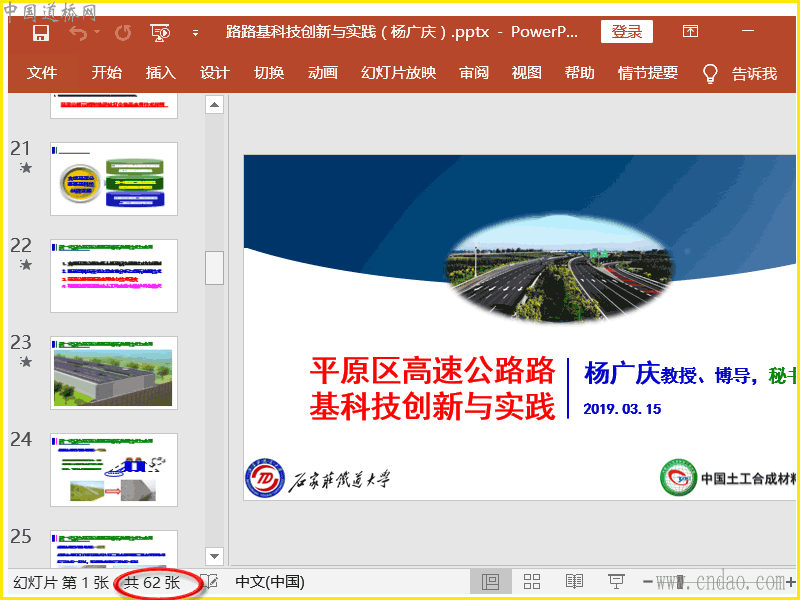
Task: Click the thumbnail pane scroll up arrow
Action: tap(214, 105)
